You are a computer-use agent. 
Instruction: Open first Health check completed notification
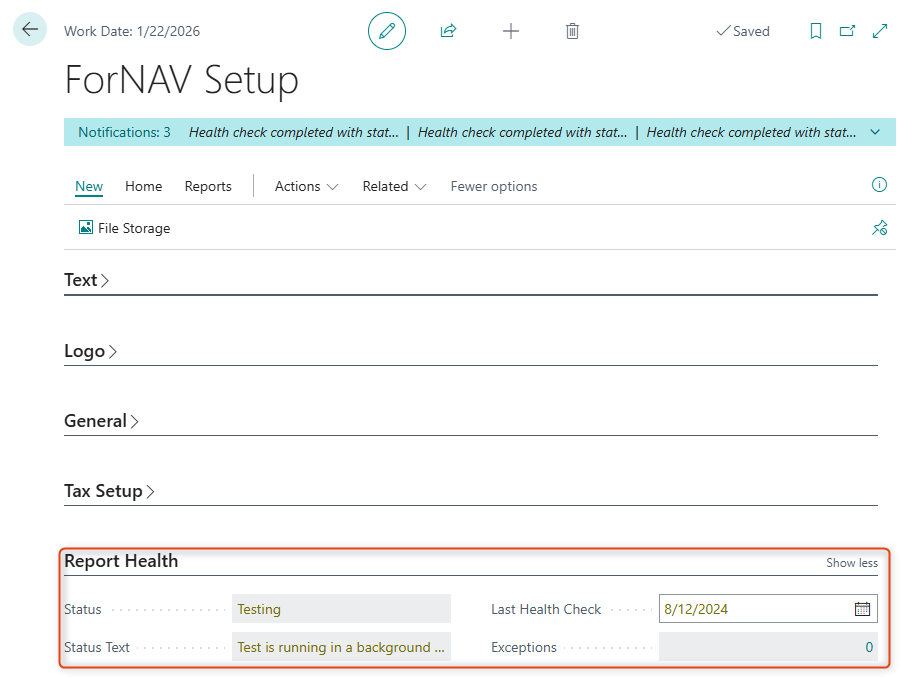(x=294, y=132)
